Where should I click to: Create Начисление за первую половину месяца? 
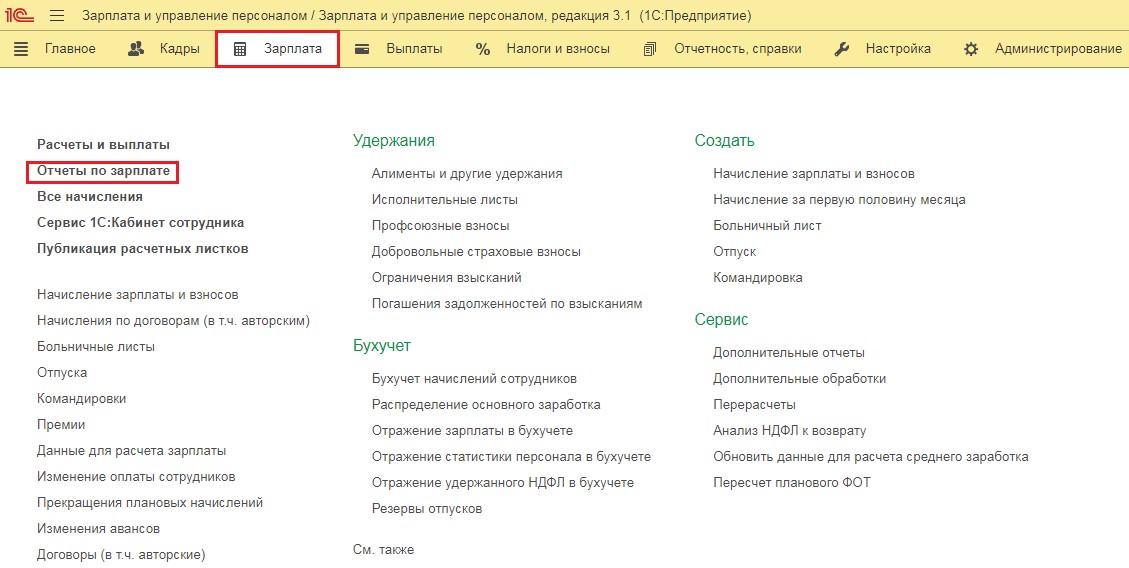tap(839, 199)
